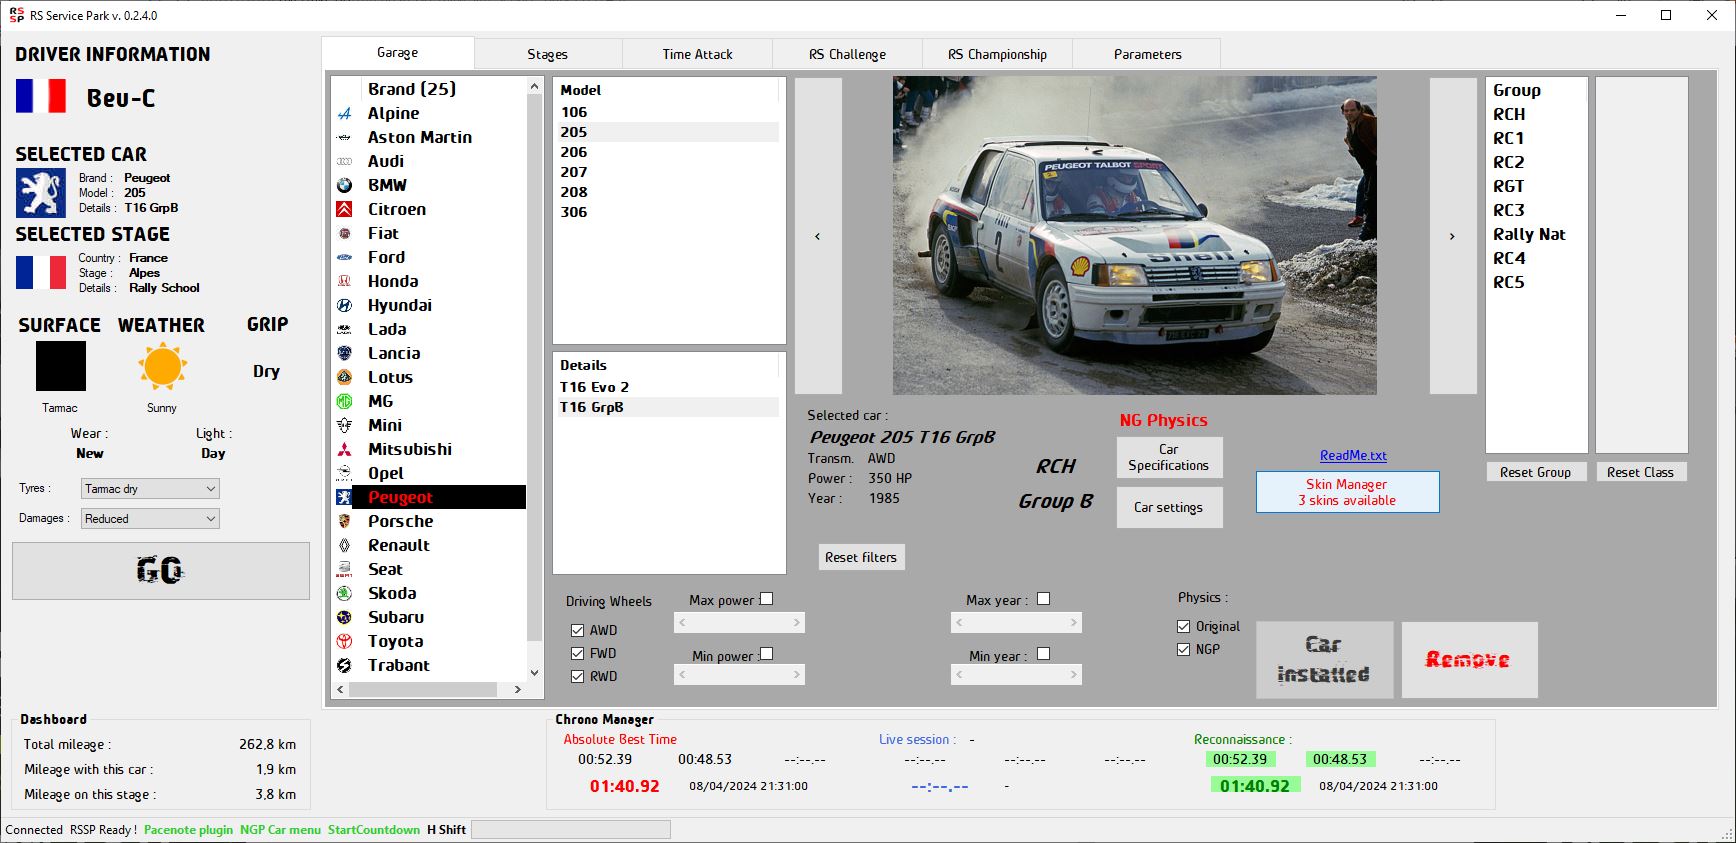Screen dimensions: 1736x843
Task: Click the Hyundai logo icon
Action: coord(344,305)
